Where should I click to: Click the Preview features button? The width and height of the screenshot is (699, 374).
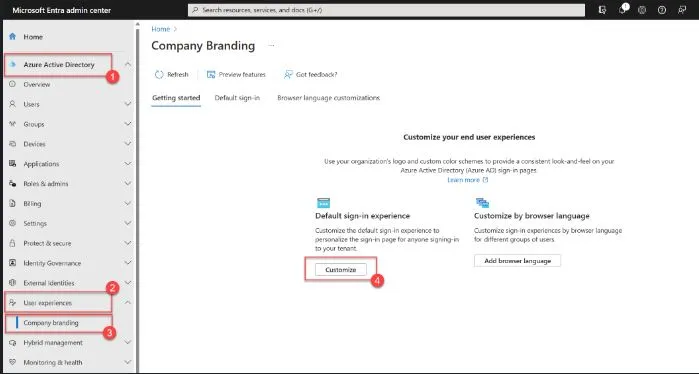point(236,74)
